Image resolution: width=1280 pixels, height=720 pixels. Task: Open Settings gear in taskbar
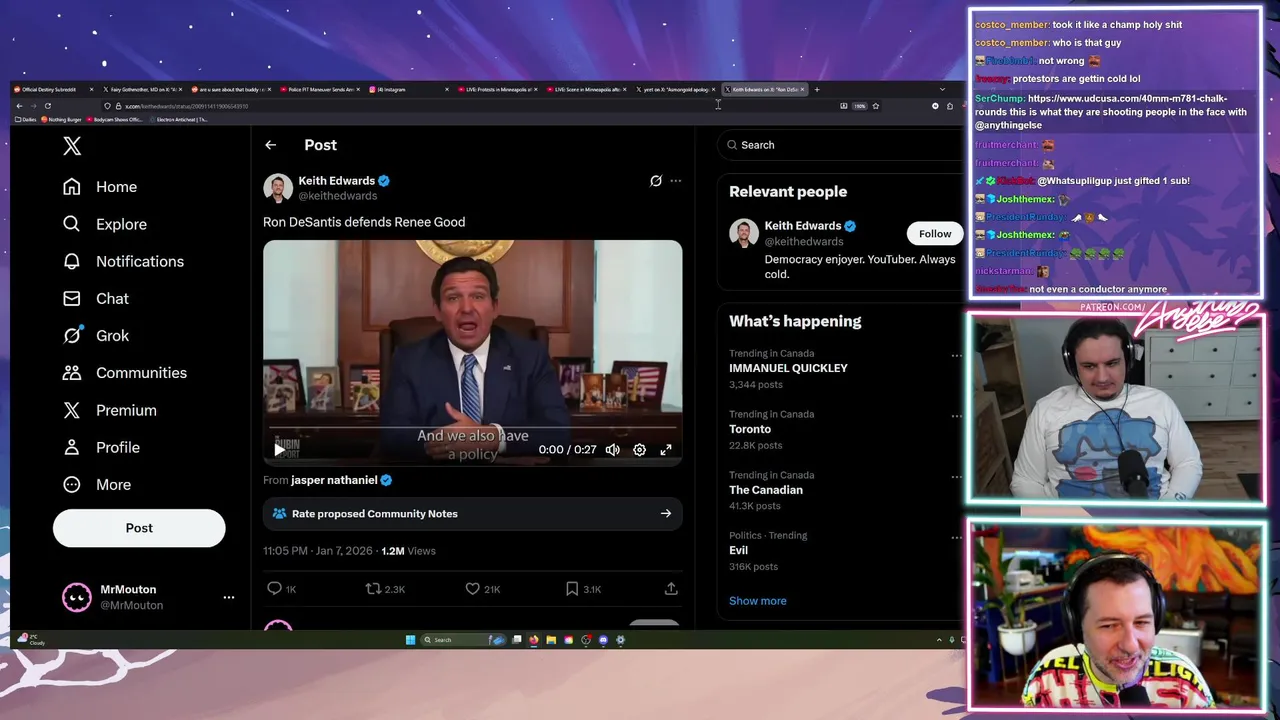(620, 640)
